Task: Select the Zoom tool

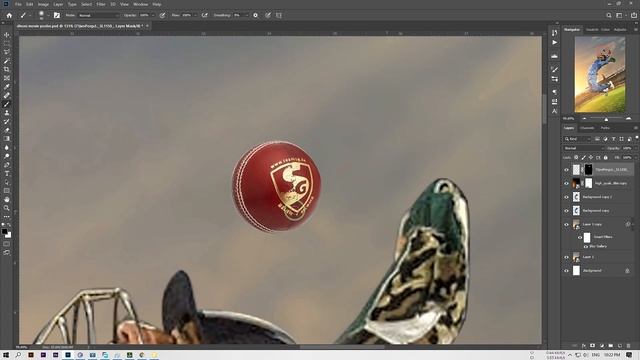Action: [x=7, y=208]
